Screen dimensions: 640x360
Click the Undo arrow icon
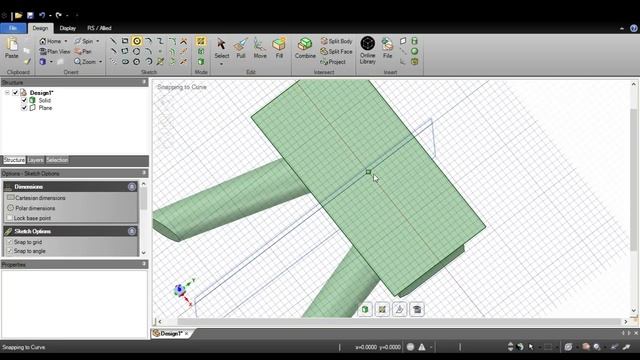[x=42, y=16]
